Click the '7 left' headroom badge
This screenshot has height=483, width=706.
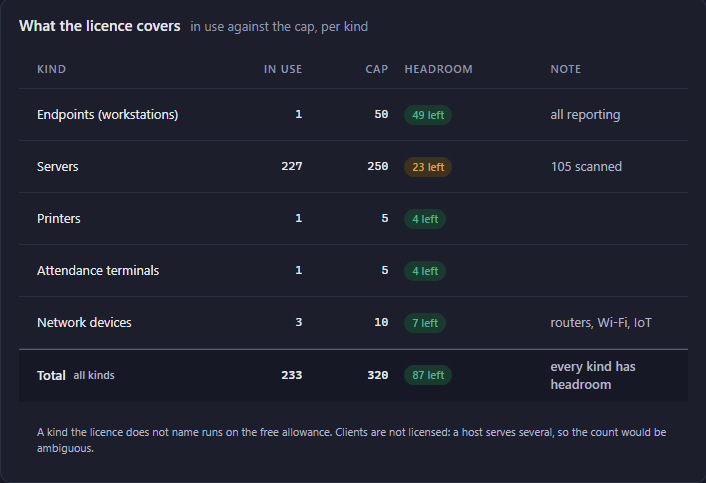pos(425,323)
